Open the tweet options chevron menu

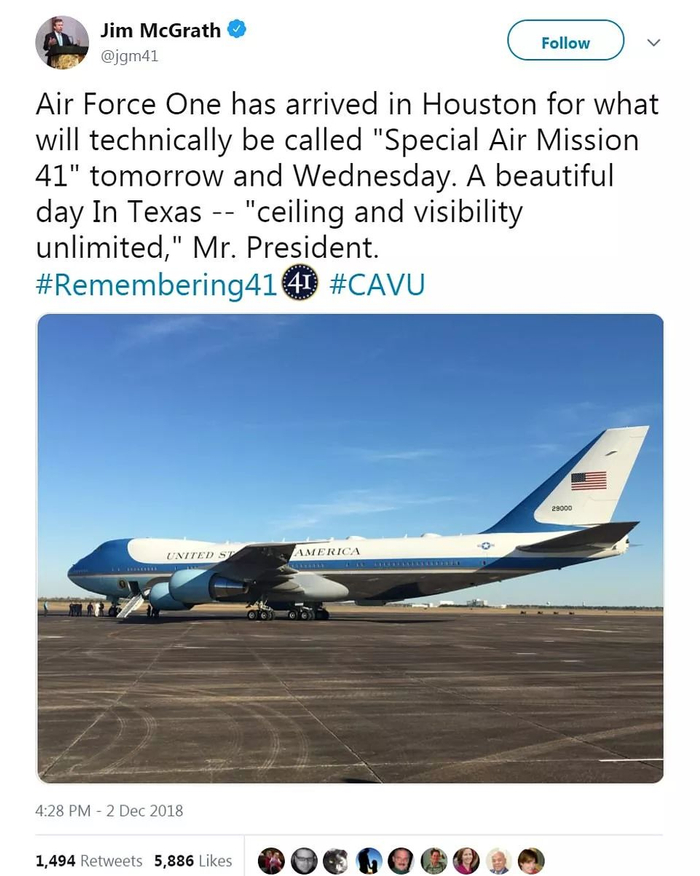click(x=654, y=43)
